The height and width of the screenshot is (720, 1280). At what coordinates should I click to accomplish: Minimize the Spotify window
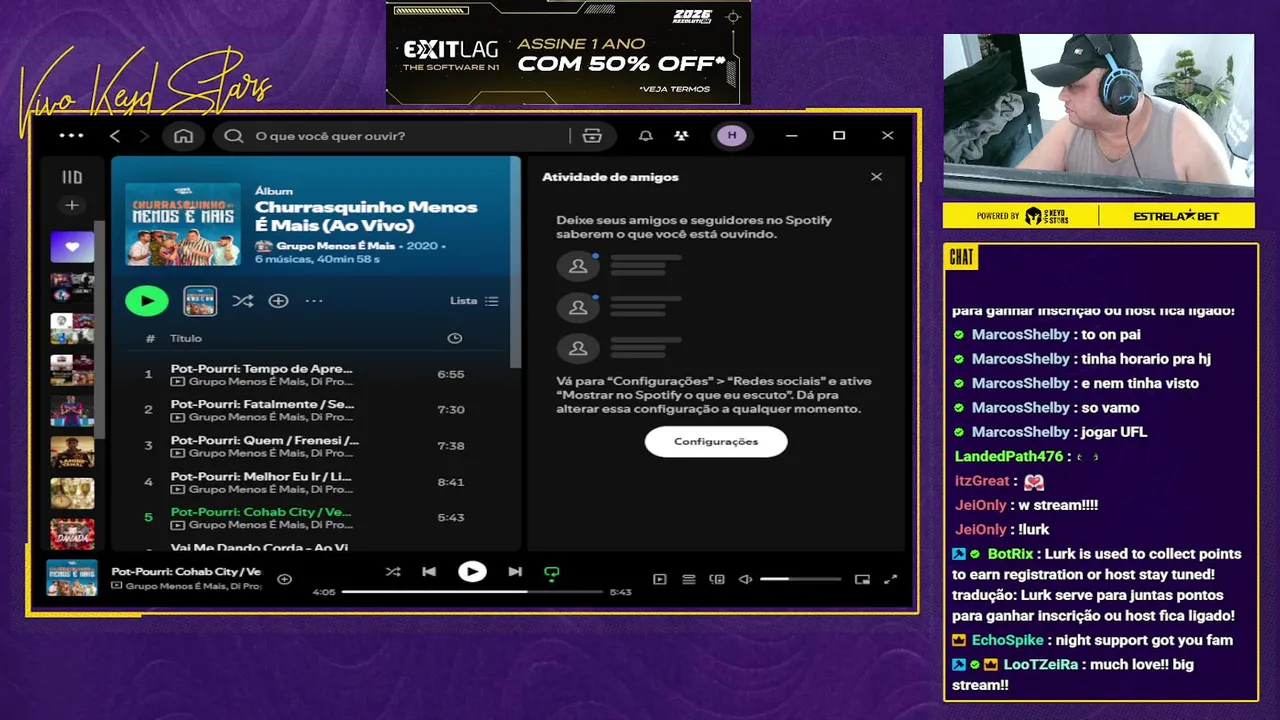point(792,136)
